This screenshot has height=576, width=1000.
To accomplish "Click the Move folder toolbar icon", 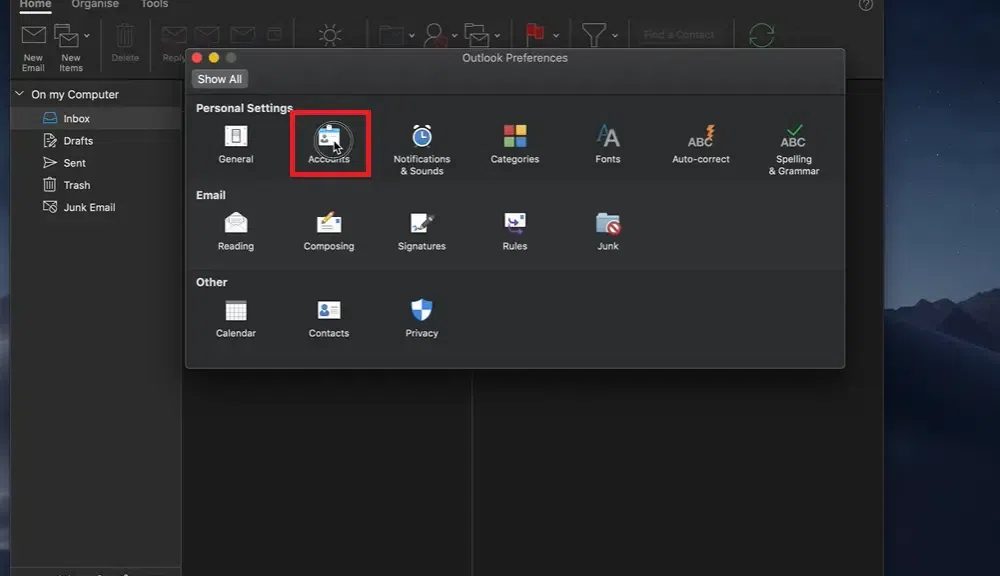I will 391,35.
